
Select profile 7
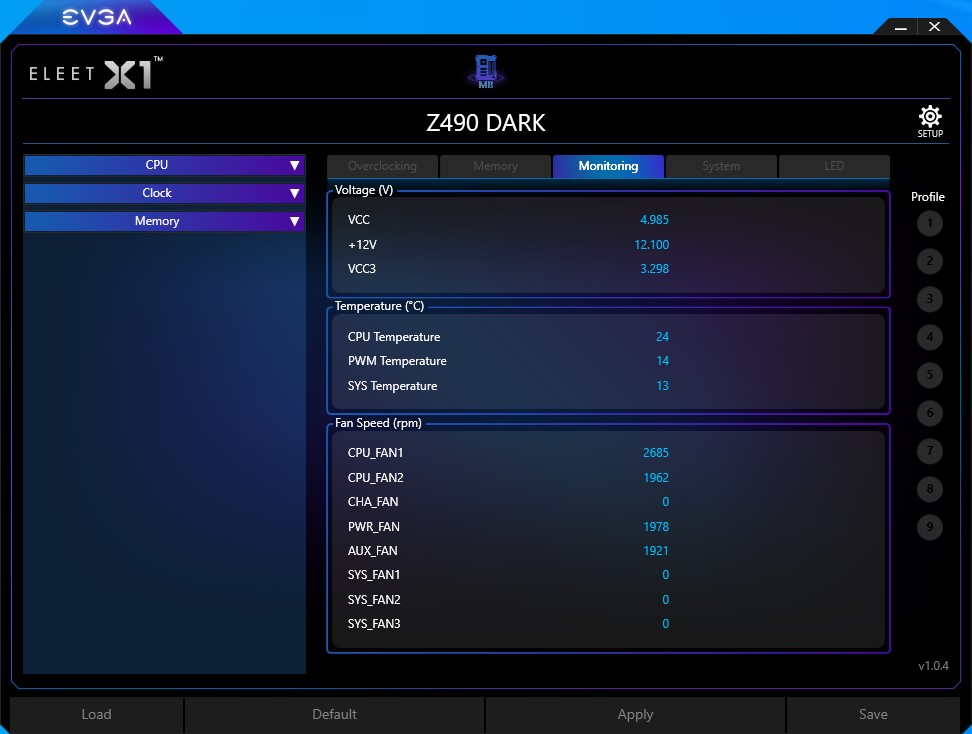(929, 451)
